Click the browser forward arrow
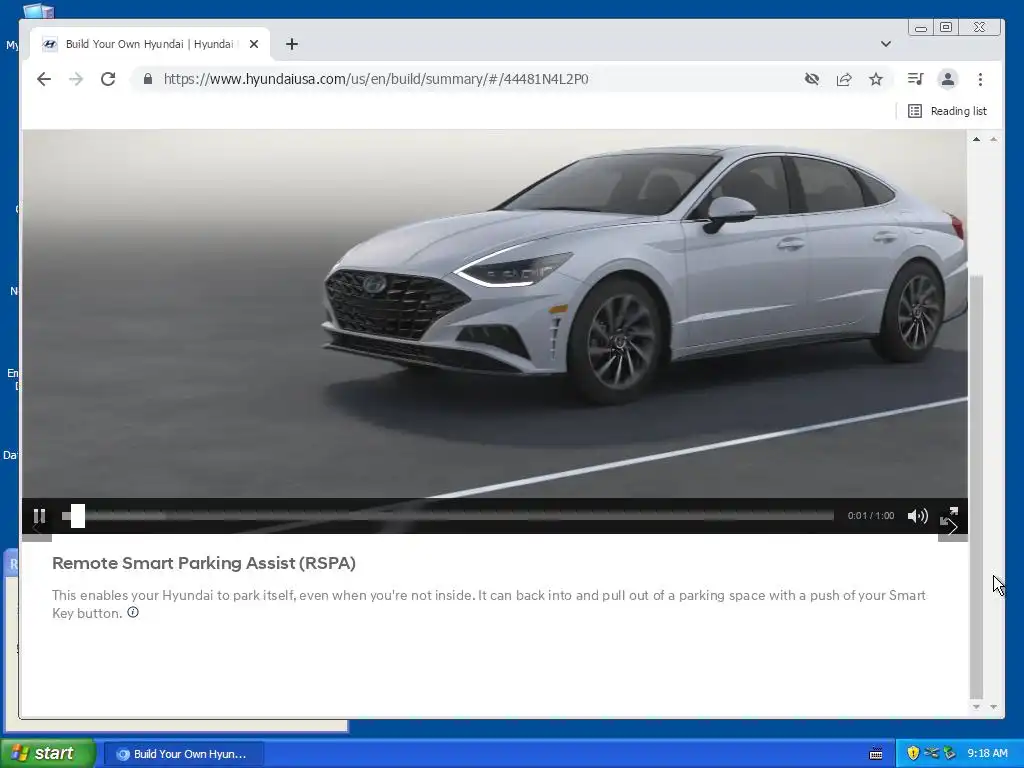 click(76, 79)
